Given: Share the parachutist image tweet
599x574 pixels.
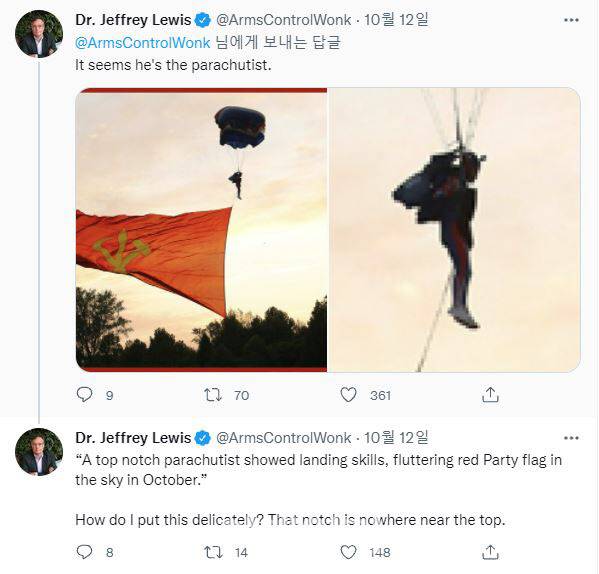Looking at the screenshot, I should pos(490,395).
